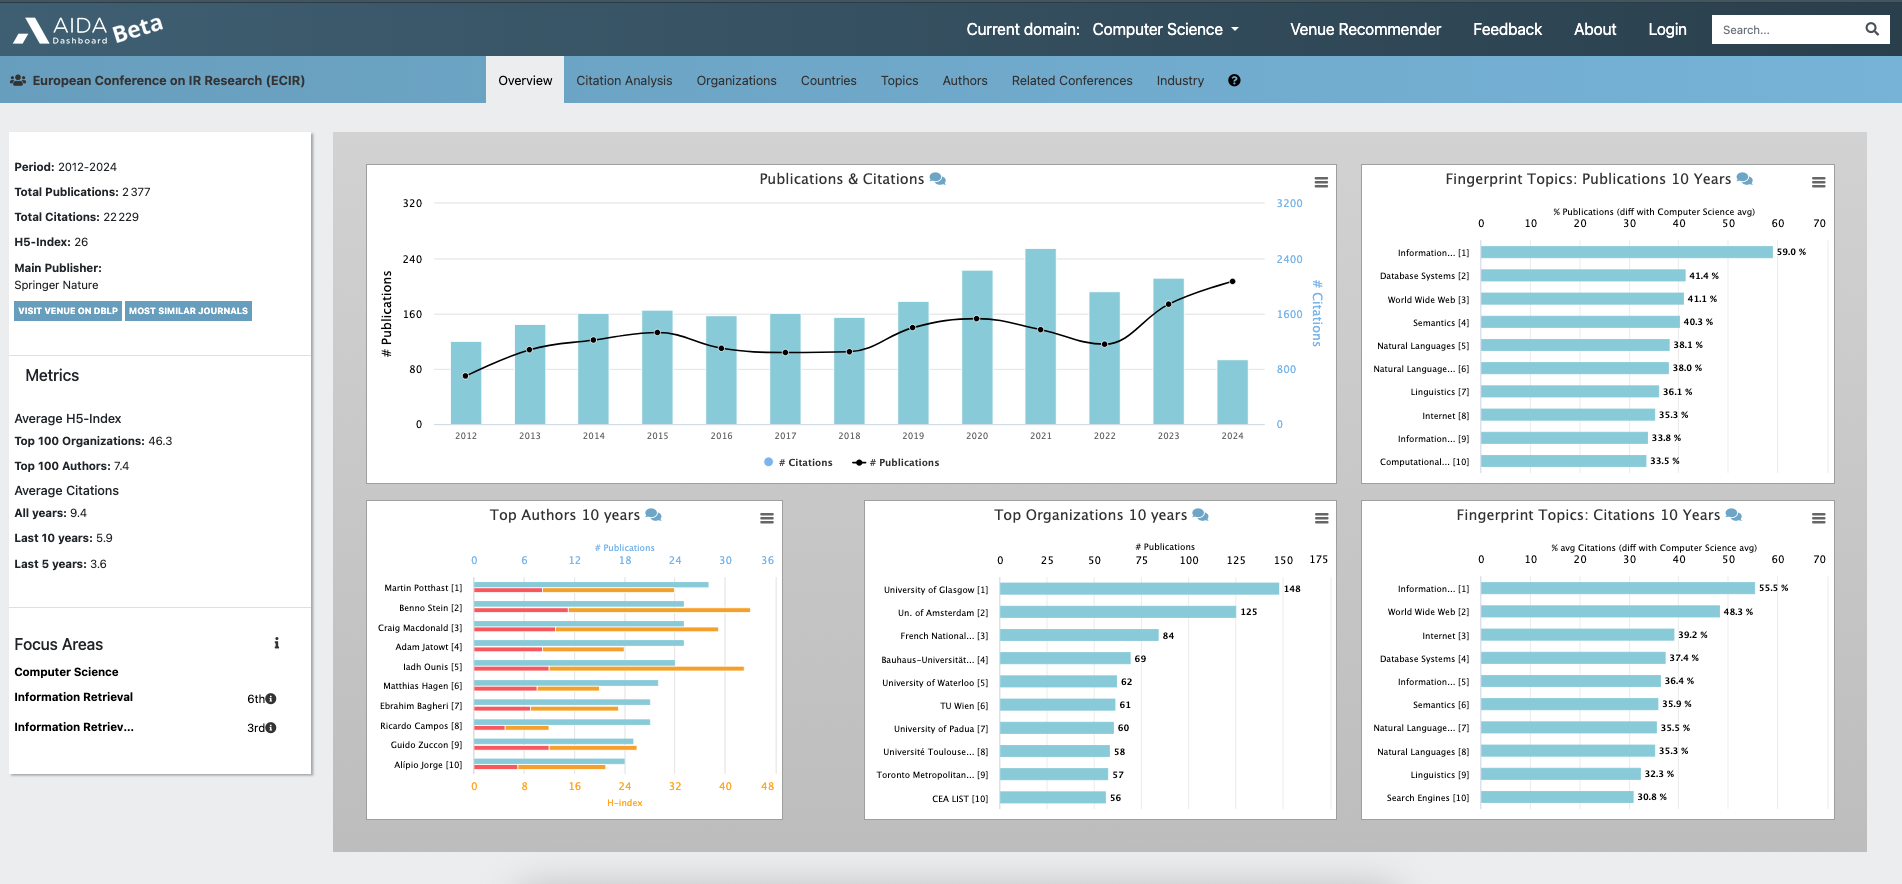Click the search magnifier icon

[x=1871, y=29]
